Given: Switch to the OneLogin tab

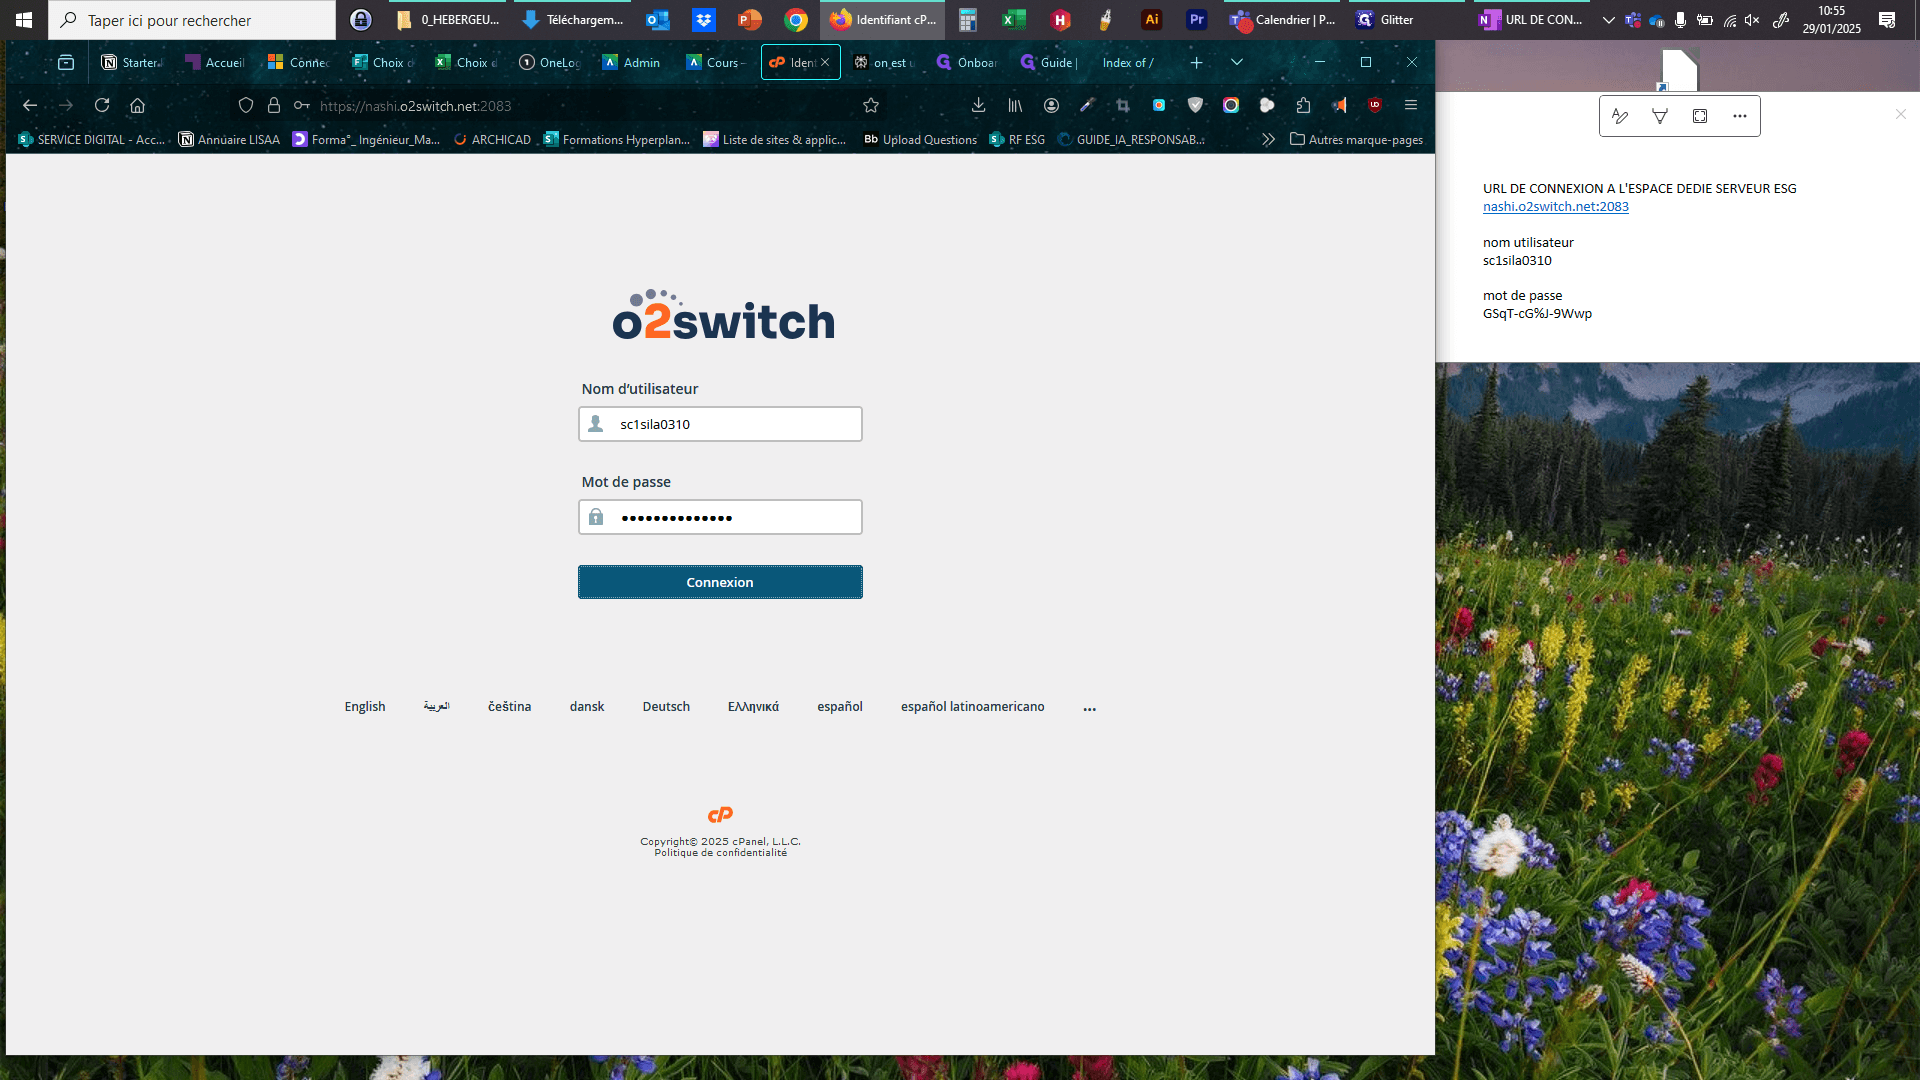Looking at the screenshot, I should pos(549,62).
